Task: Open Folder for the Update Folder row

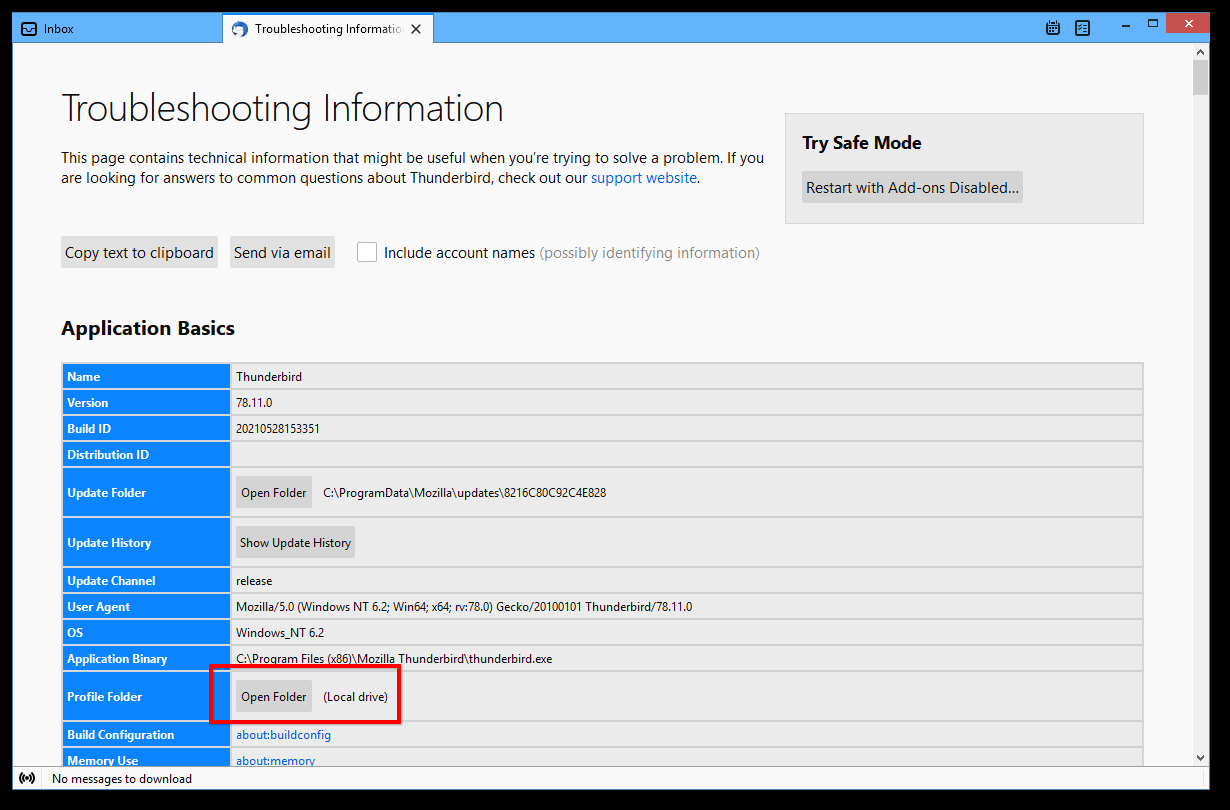Action: (274, 493)
